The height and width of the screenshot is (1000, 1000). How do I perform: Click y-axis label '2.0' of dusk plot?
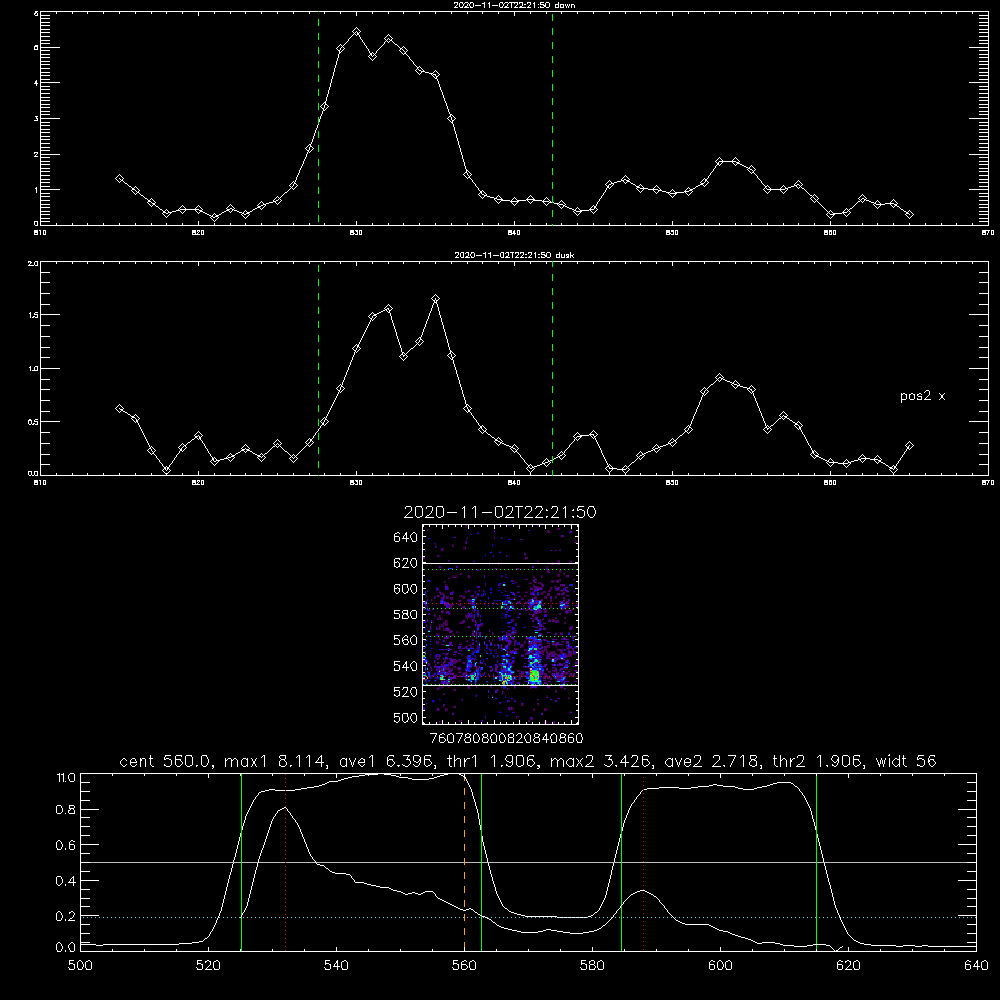click(x=33, y=263)
